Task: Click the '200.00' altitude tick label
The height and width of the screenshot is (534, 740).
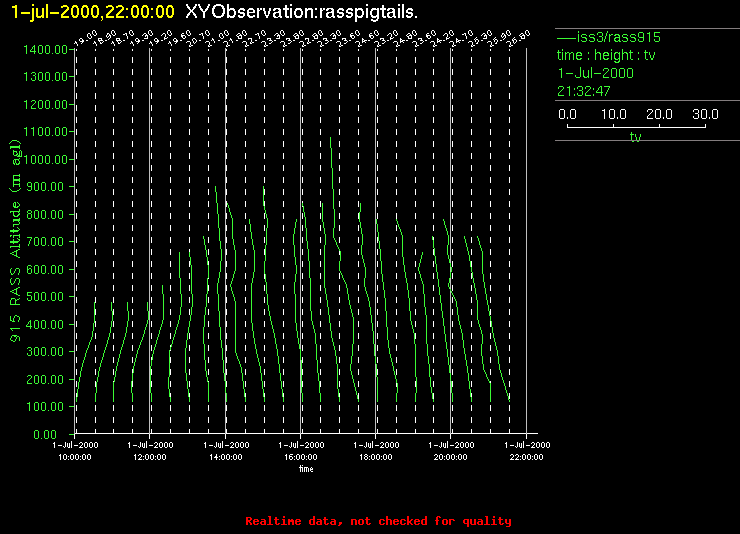Action: [x=47, y=379]
